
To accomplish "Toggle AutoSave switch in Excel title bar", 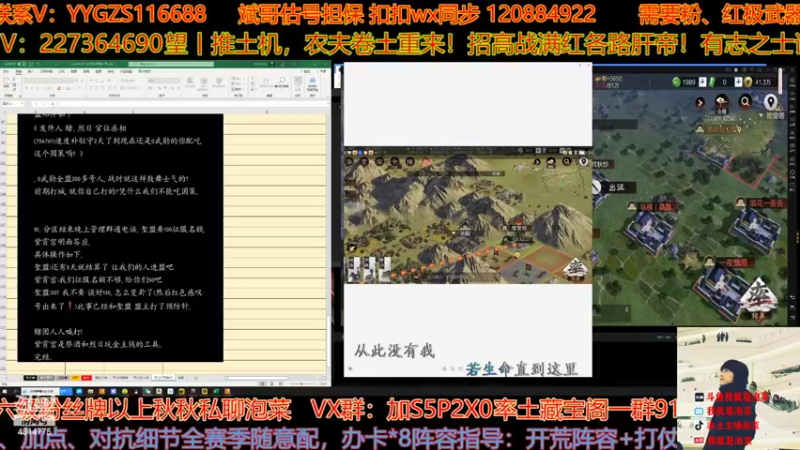I will coord(22,64).
